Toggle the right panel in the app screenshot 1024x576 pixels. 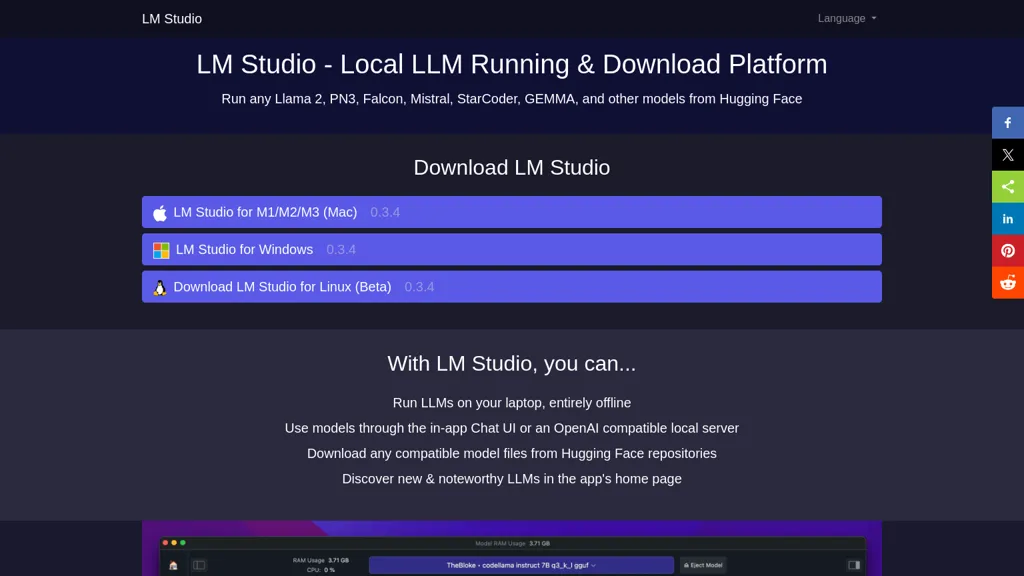tap(854, 565)
